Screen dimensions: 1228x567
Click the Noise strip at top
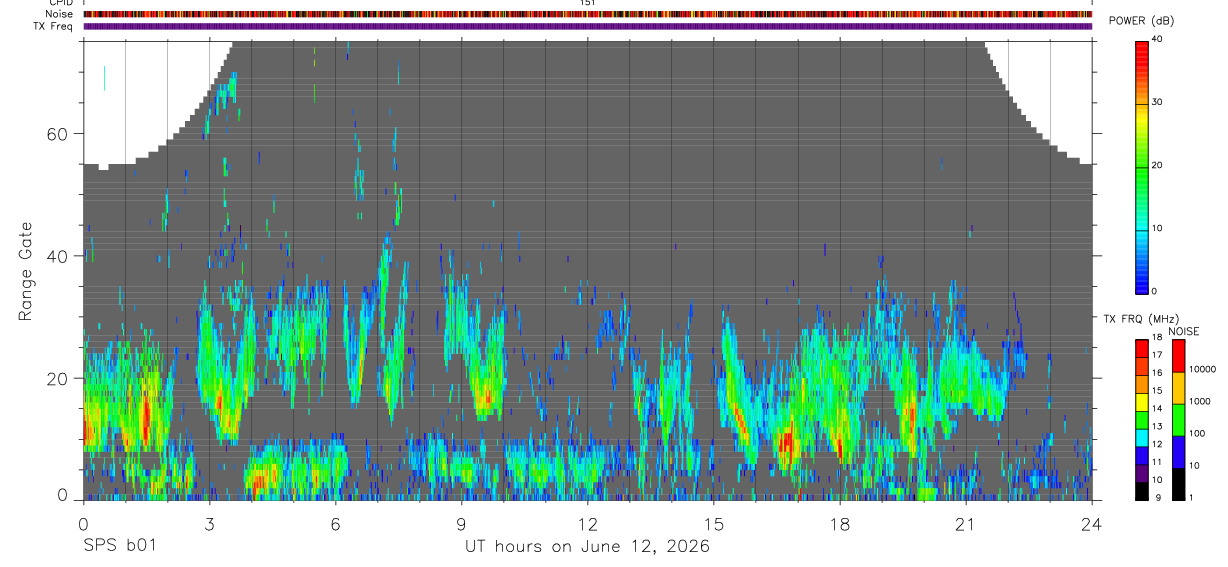click(x=587, y=14)
